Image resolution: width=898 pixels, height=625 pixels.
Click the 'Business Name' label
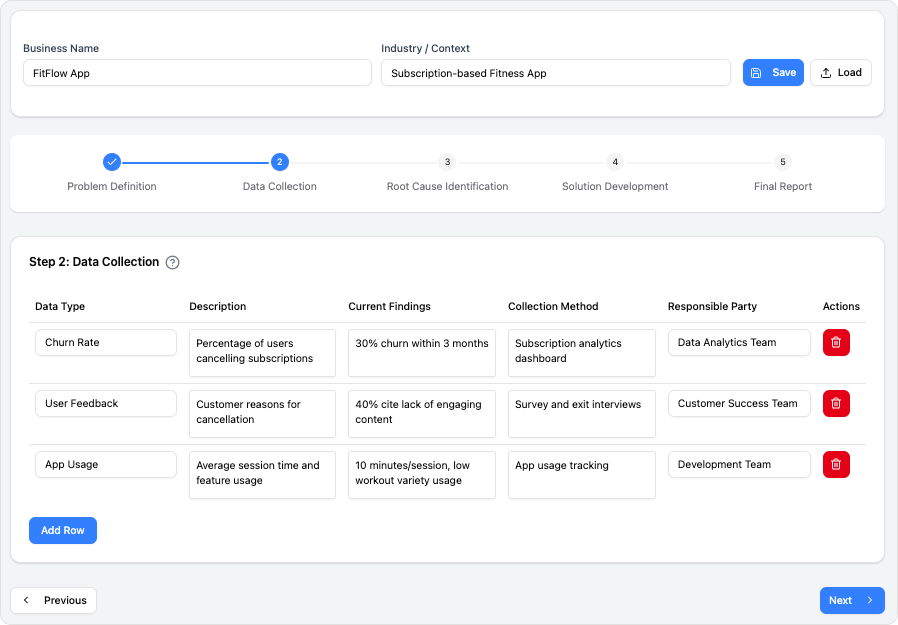tap(61, 49)
